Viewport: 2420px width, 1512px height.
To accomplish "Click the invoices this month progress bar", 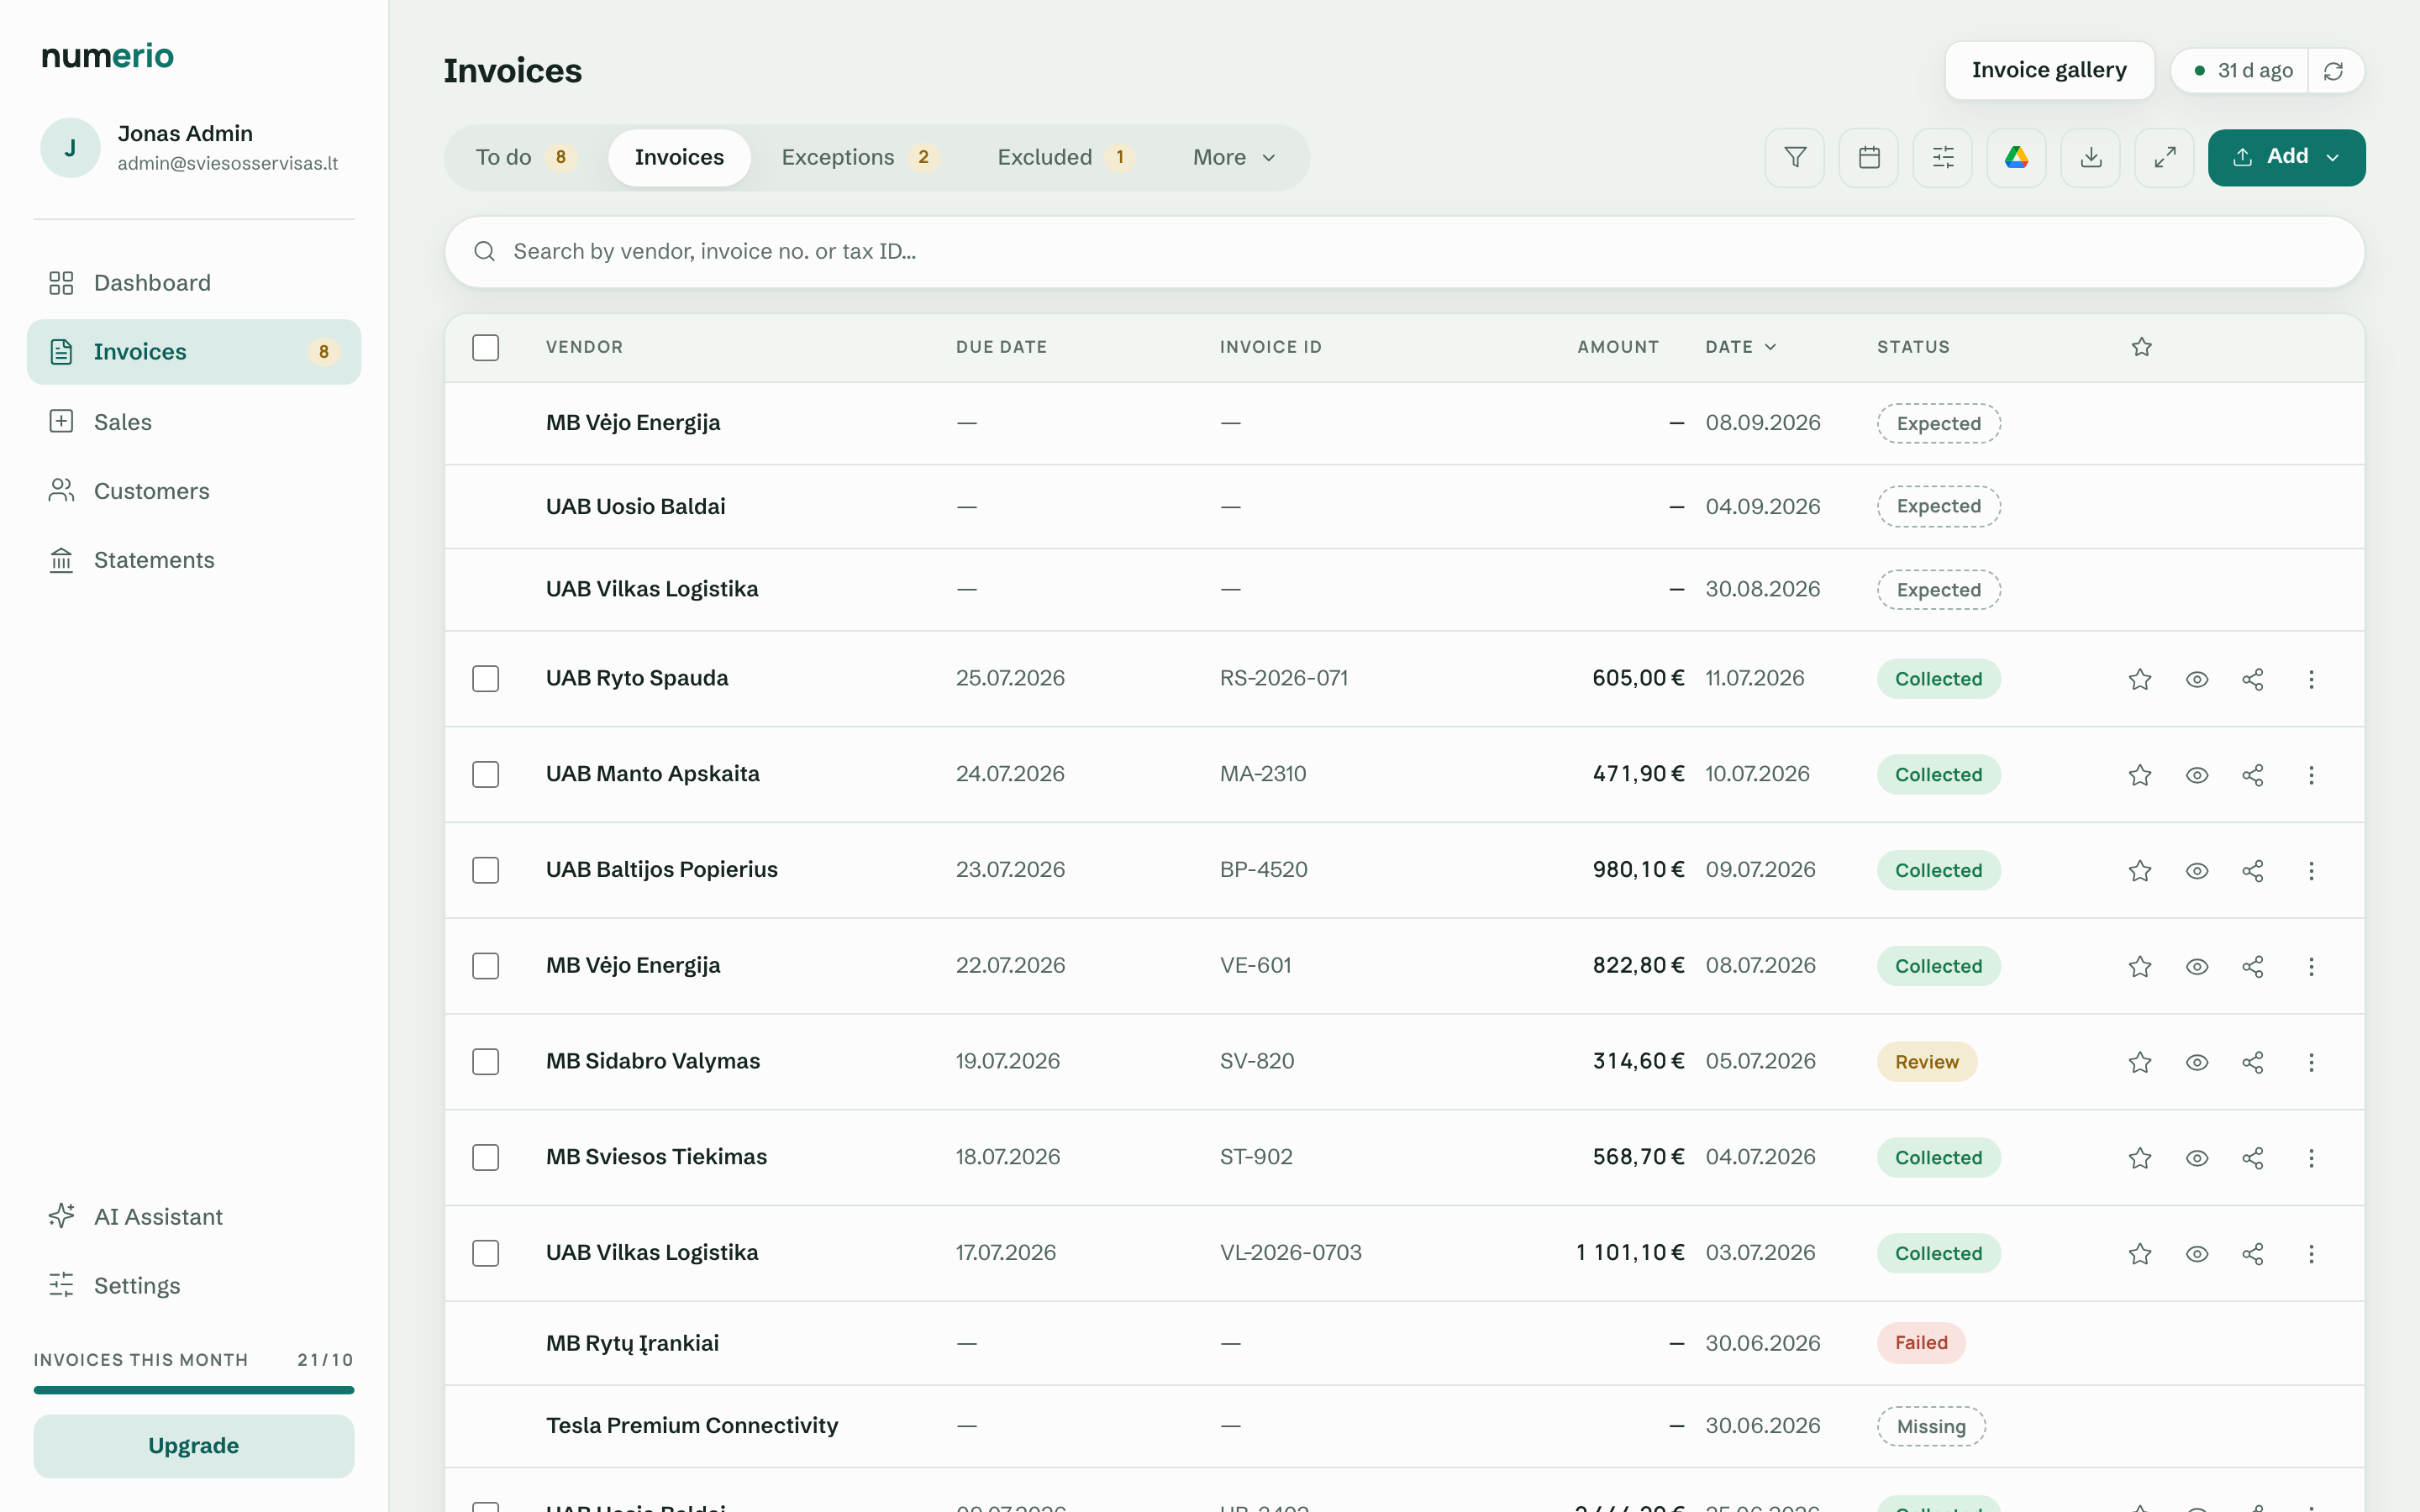I will click(194, 1390).
